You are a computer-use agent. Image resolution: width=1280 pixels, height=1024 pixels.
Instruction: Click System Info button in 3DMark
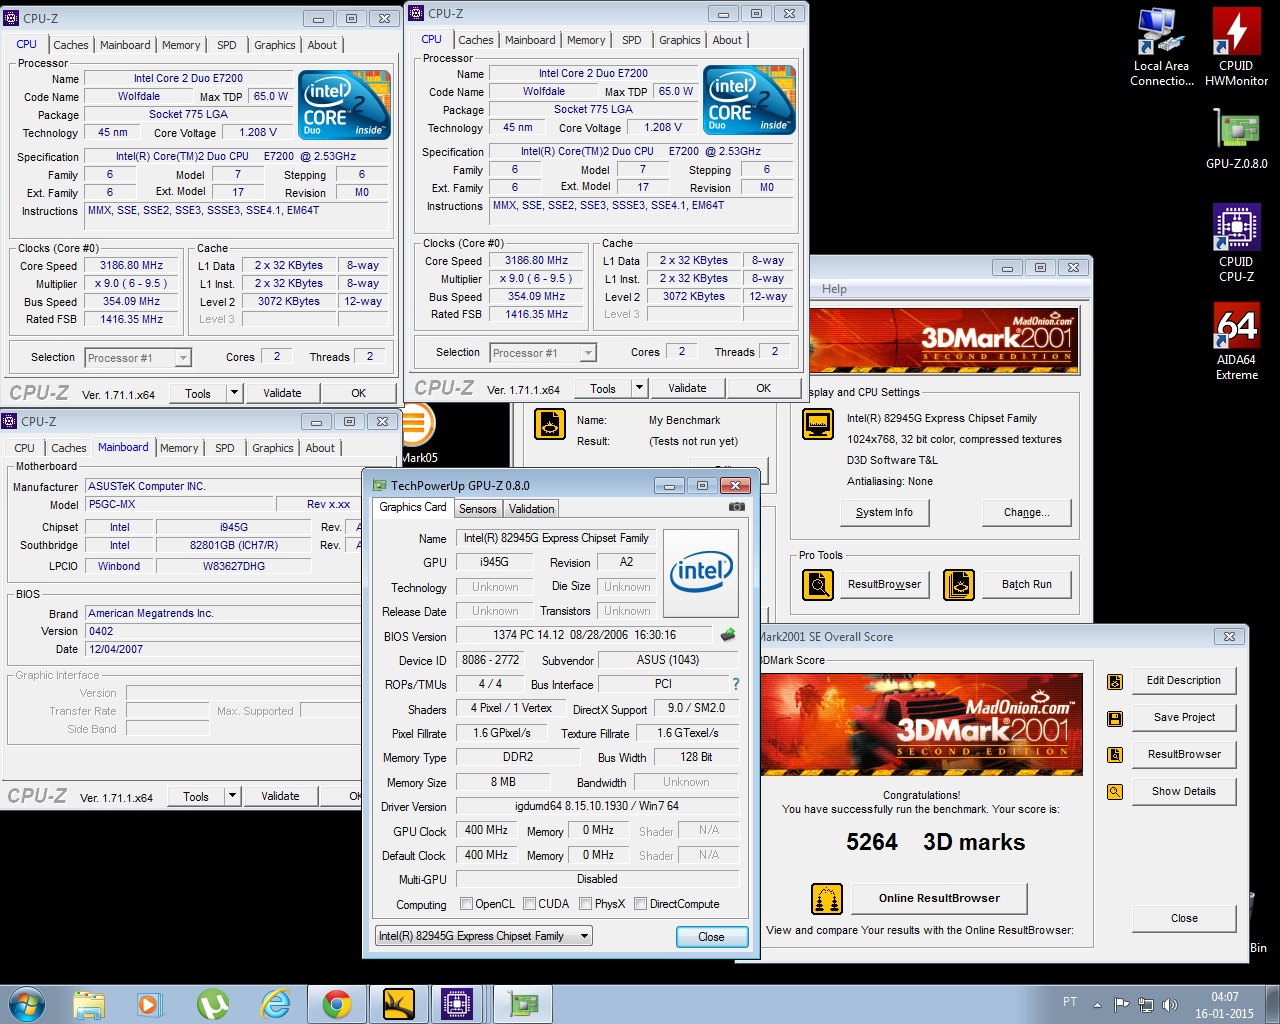tap(884, 512)
